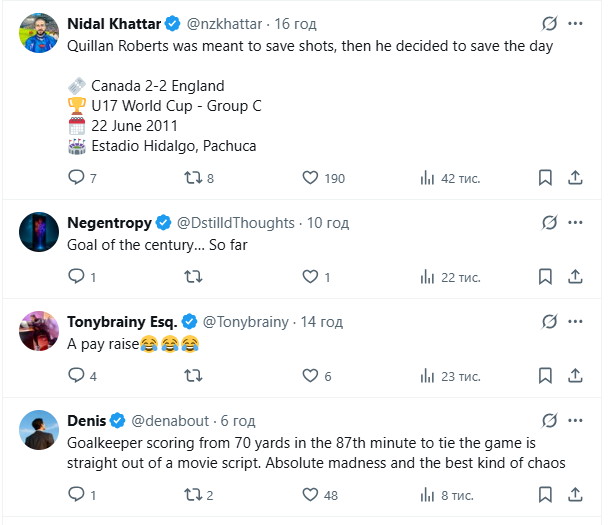Like Nidal Khattar's tweet
The width and height of the screenshot is (608, 525).
click(311, 178)
